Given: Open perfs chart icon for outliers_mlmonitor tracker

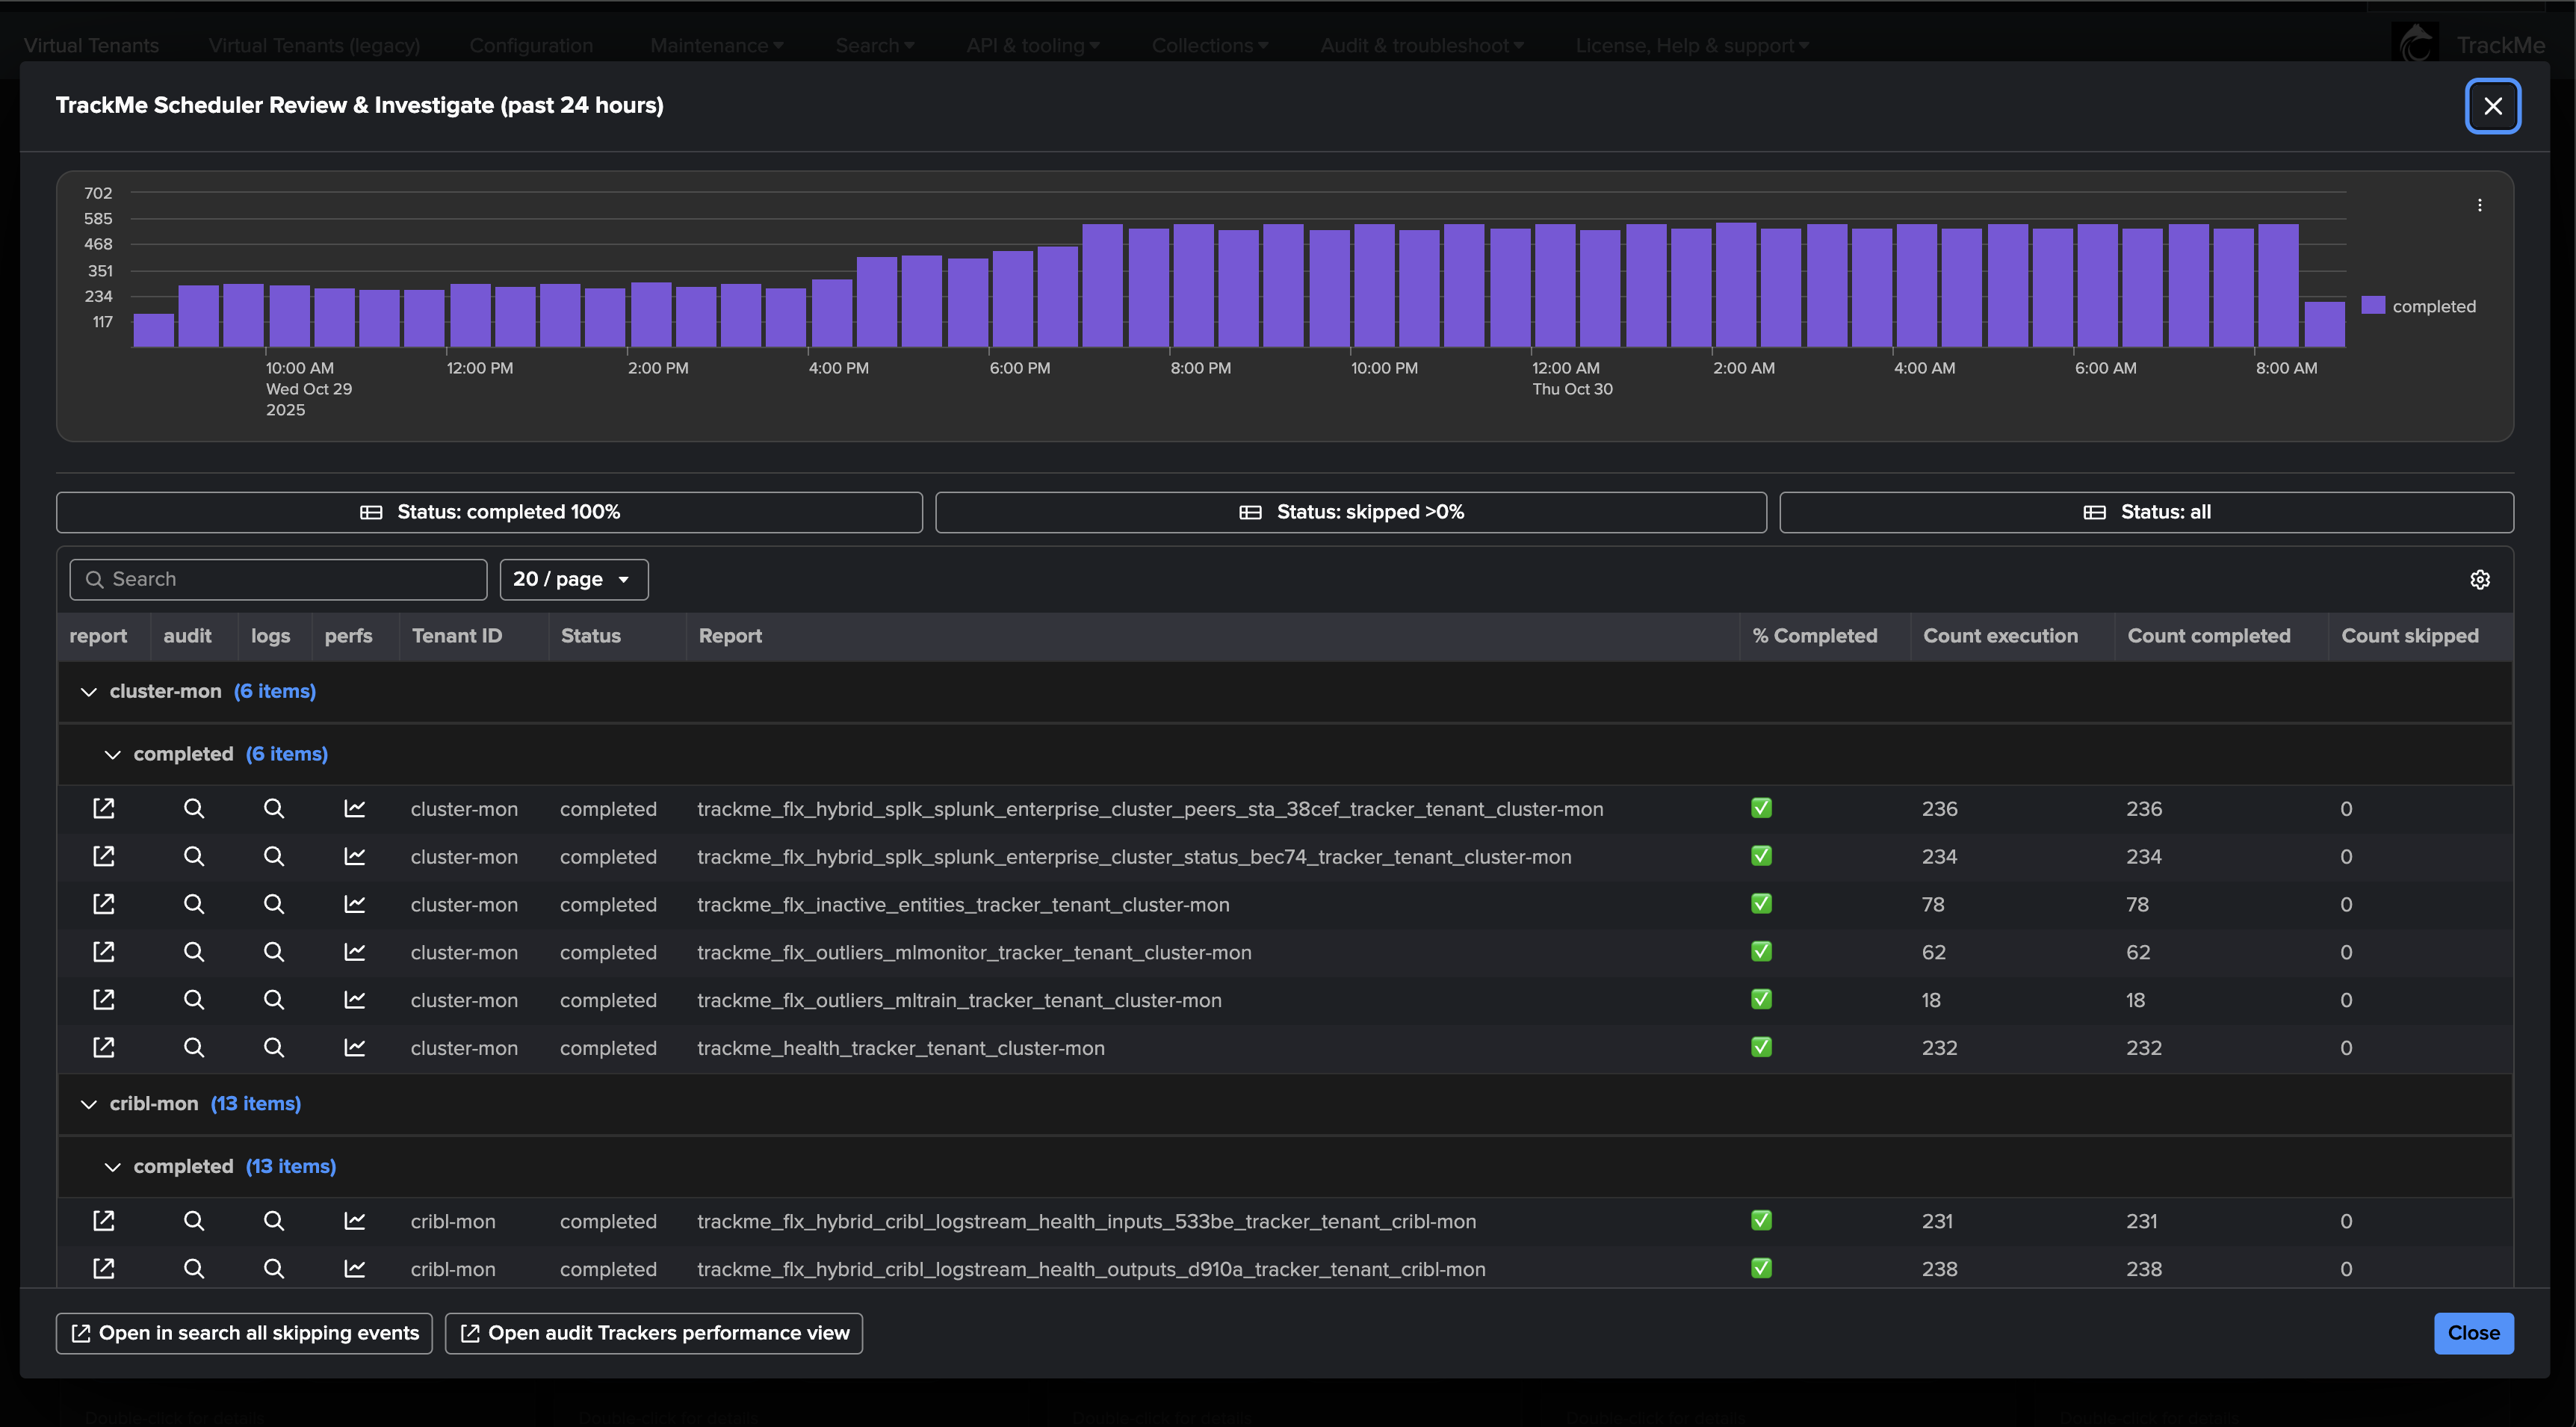Looking at the screenshot, I should 354,952.
